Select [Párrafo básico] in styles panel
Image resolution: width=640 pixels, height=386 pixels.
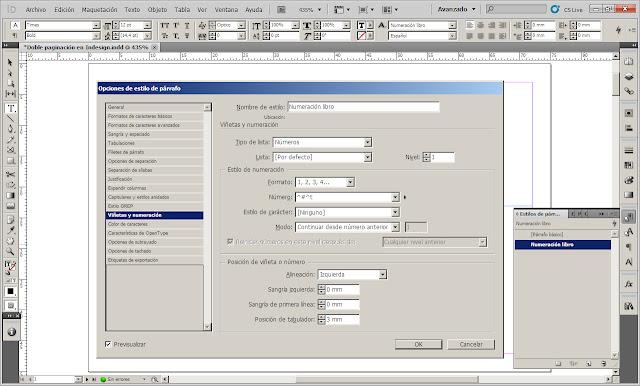563,235
